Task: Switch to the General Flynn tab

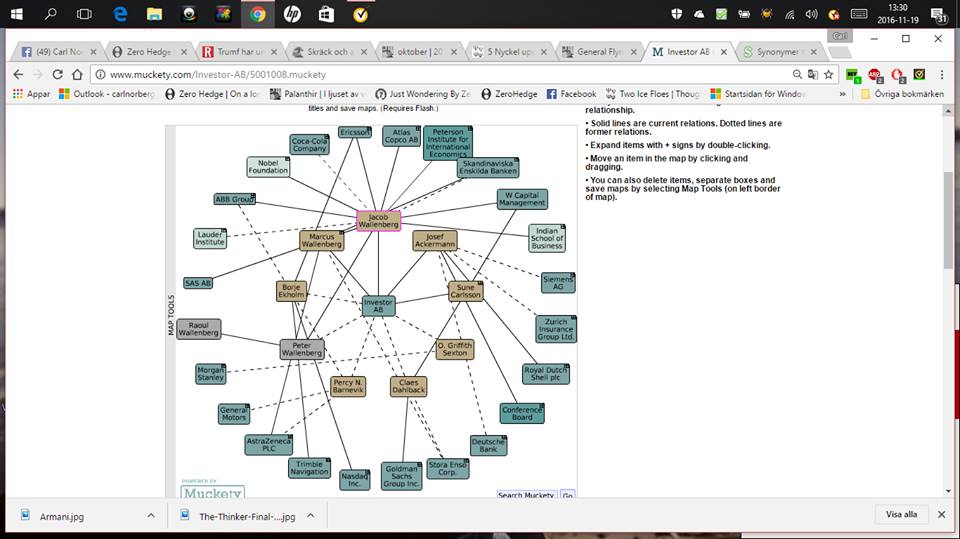Action: [600, 51]
